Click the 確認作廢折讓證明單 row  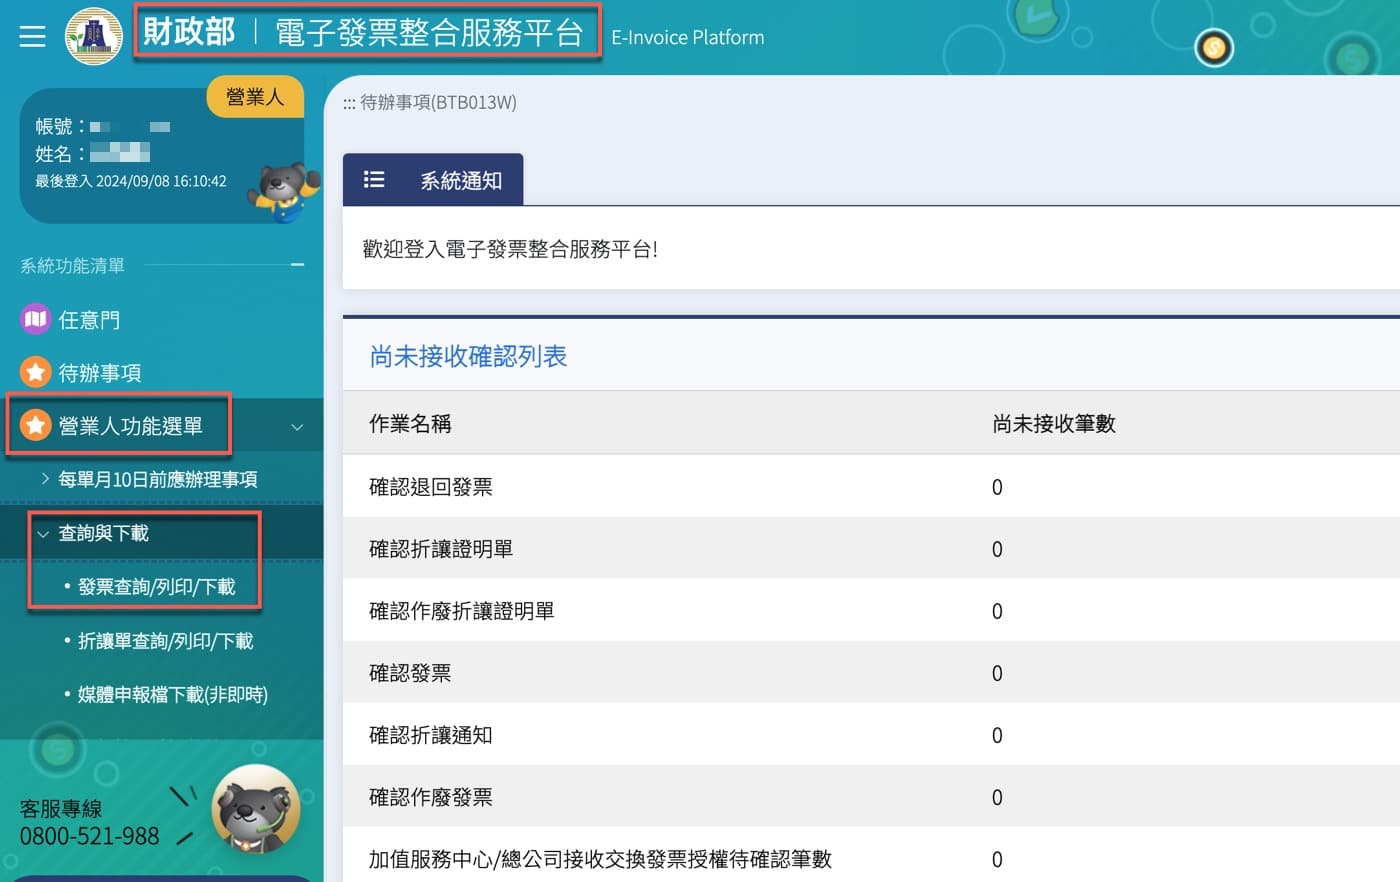(x=871, y=611)
